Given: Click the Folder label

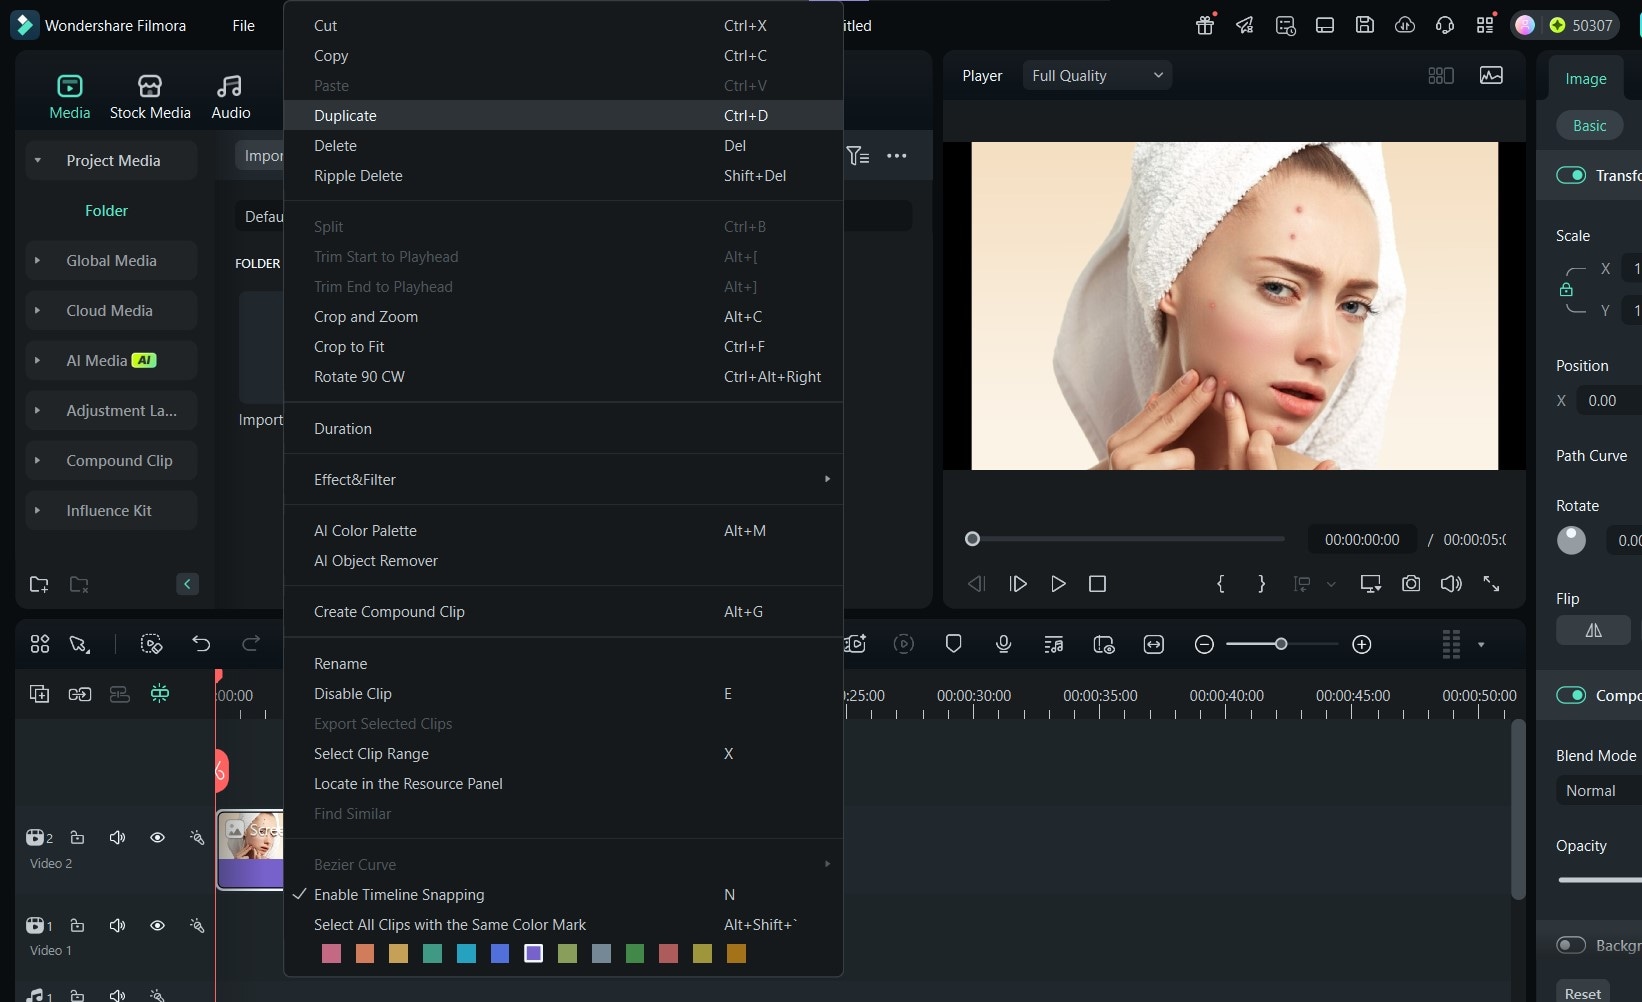Looking at the screenshot, I should [x=106, y=210].
